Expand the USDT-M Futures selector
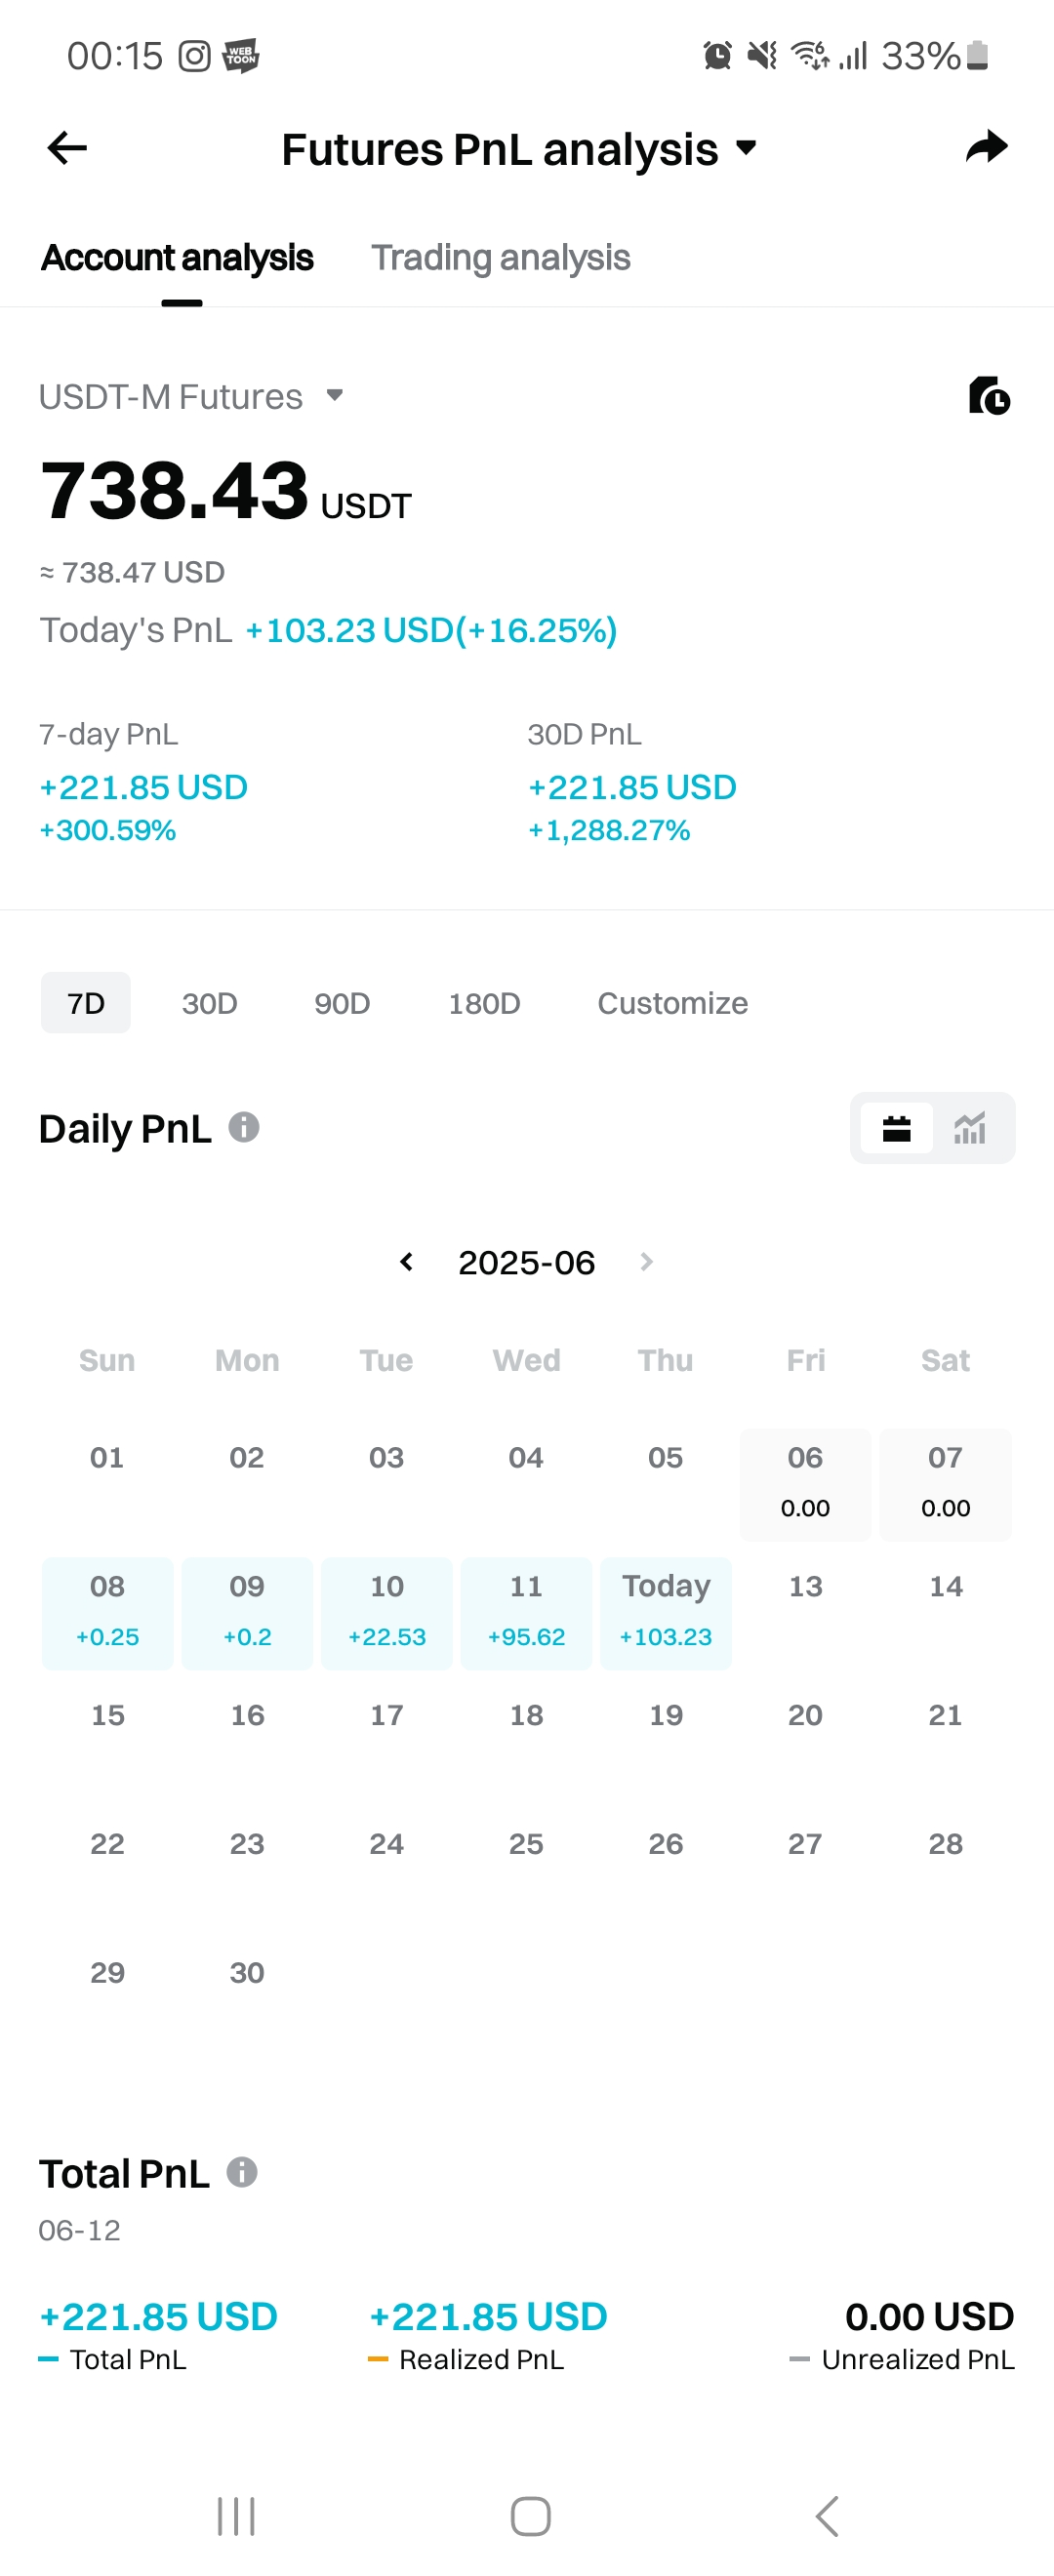The width and height of the screenshot is (1054, 2576). click(191, 396)
